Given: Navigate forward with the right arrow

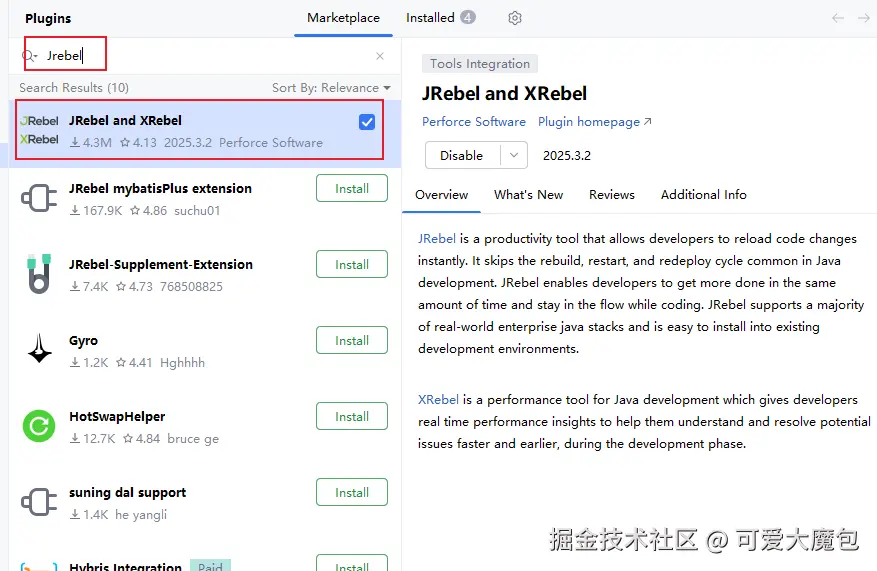Looking at the screenshot, I should [x=864, y=18].
